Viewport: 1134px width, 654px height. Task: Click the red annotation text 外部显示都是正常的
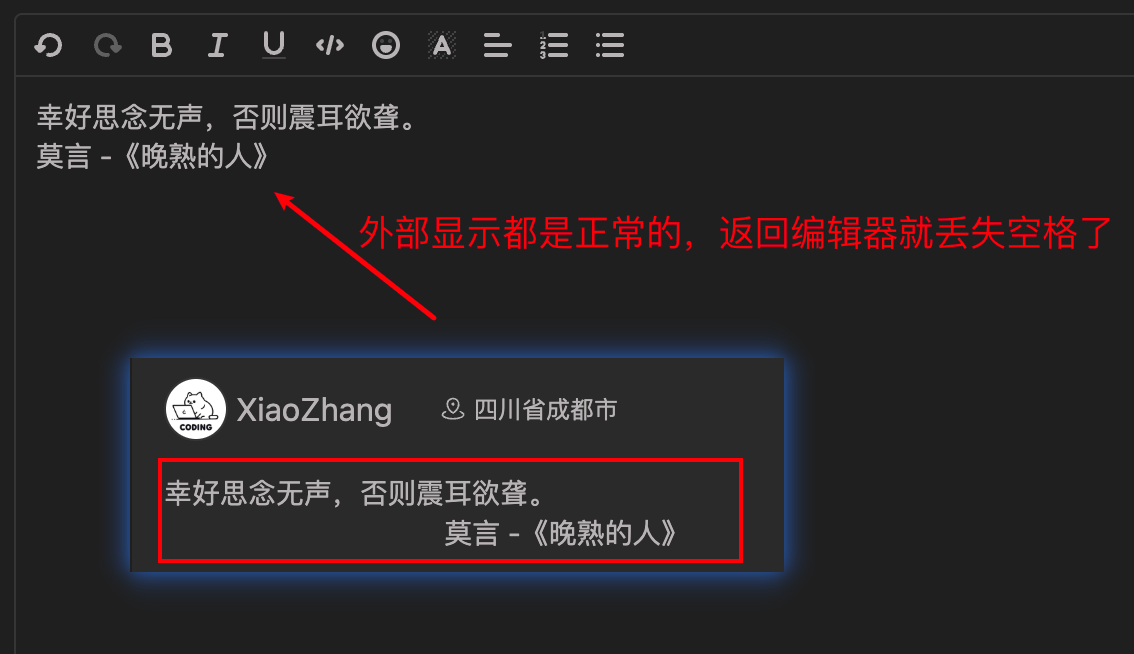[521, 233]
